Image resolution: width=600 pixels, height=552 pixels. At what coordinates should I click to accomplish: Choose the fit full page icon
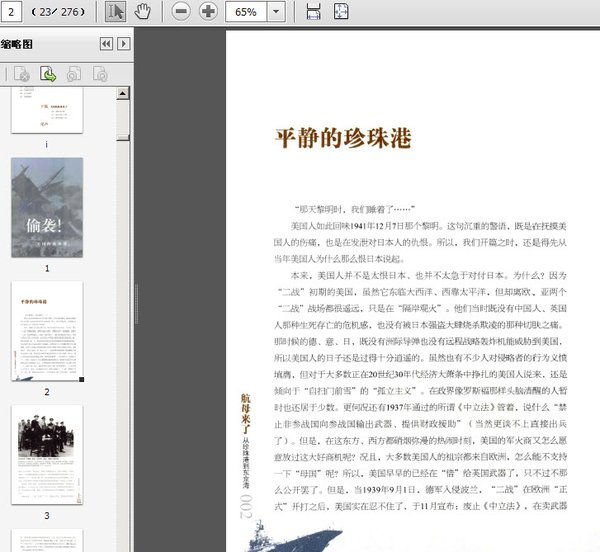[341, 11]
